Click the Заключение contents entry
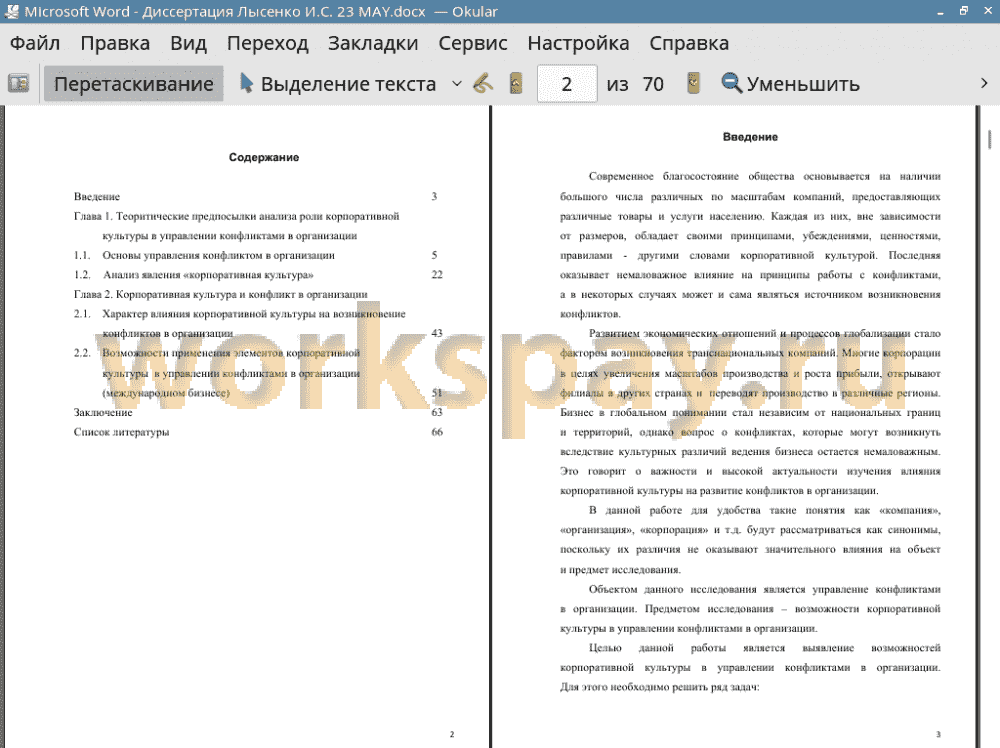Viewport: 1000px width, 748px height. coord(103,413)
